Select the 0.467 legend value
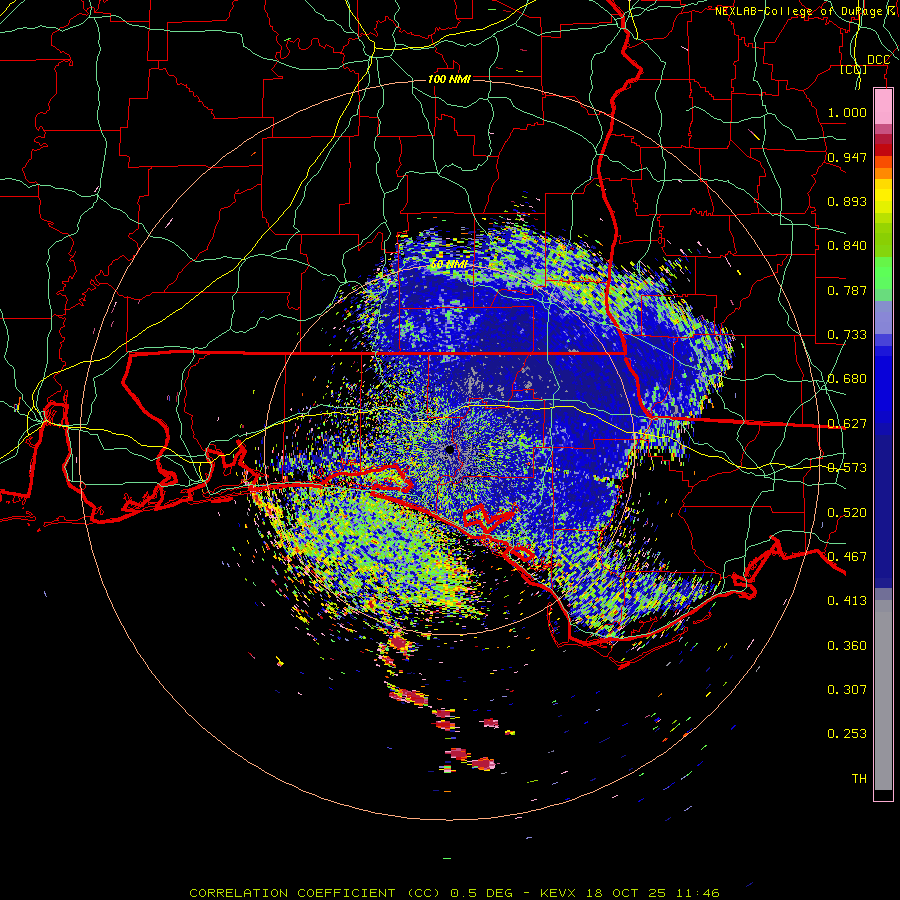 847,557
